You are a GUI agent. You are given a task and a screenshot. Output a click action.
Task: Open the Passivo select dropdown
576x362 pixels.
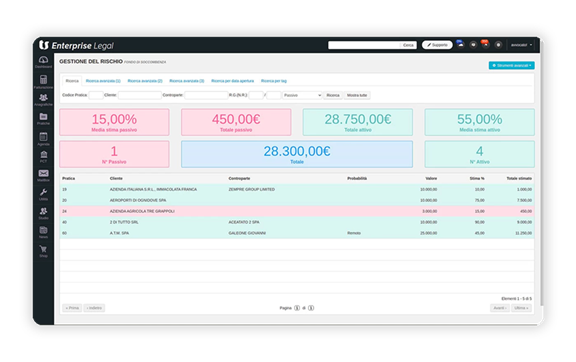pyautogui.click(x=302, y=95)
